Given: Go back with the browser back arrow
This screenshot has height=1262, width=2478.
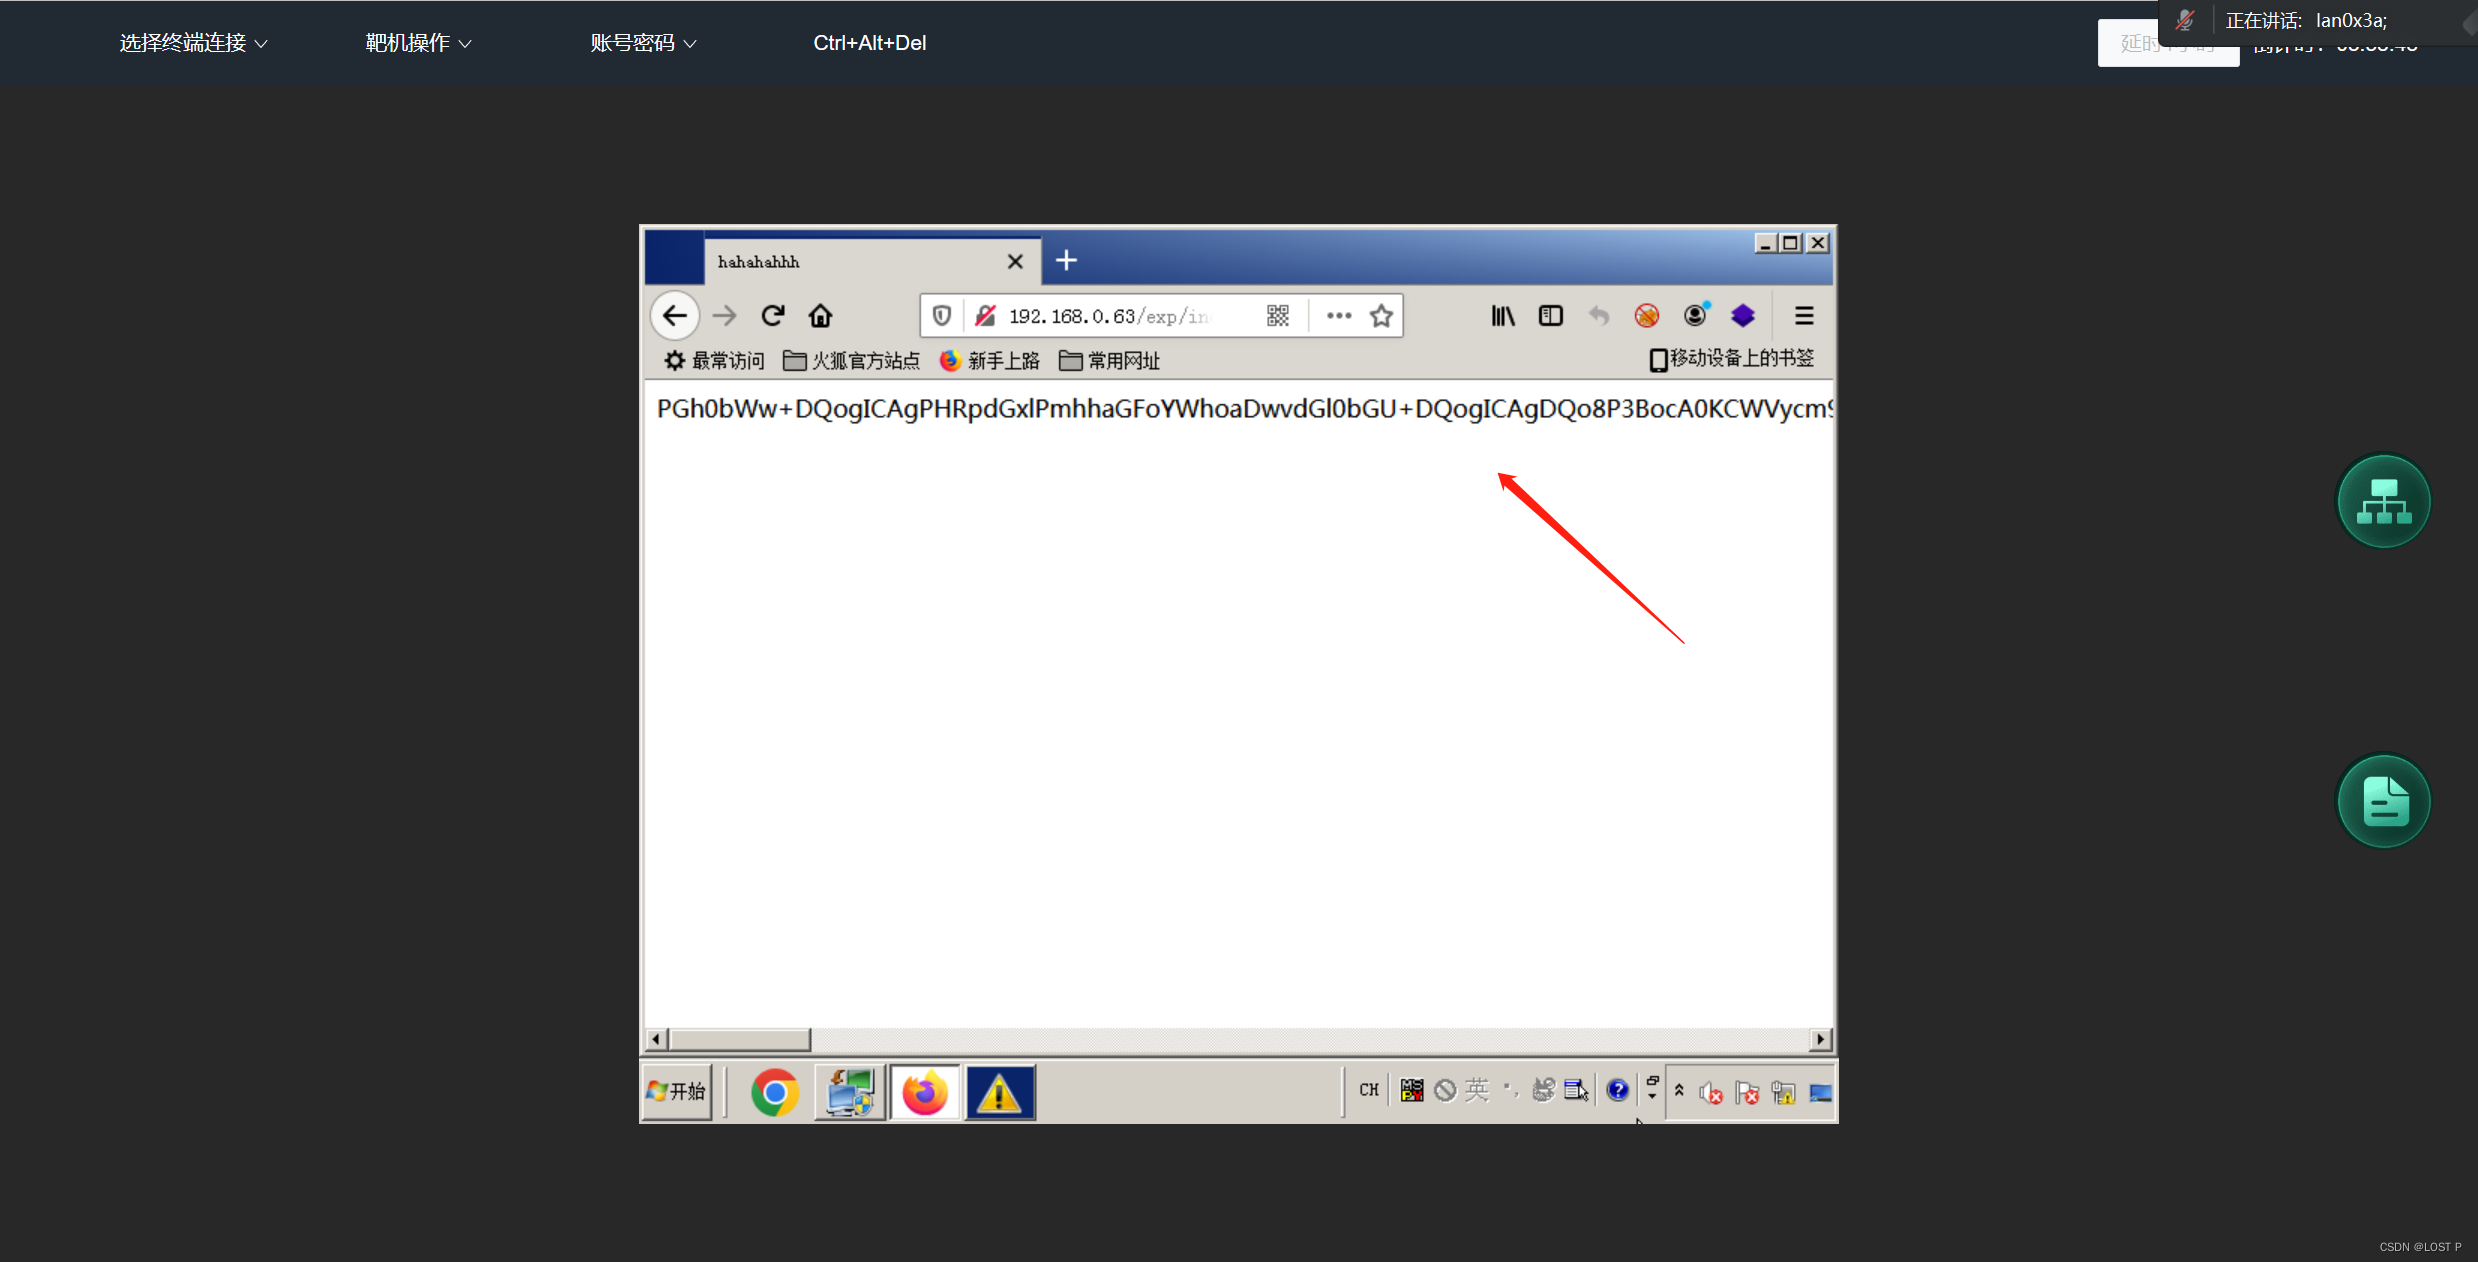Looking at the screenshot, I should (x=675, y=316).
